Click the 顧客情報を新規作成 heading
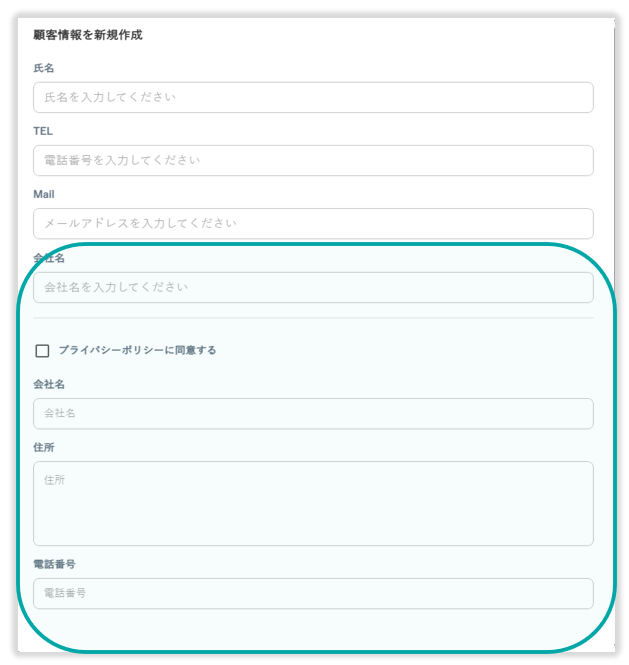This screenshot has width=629, height=665. [x=88, y=35]
